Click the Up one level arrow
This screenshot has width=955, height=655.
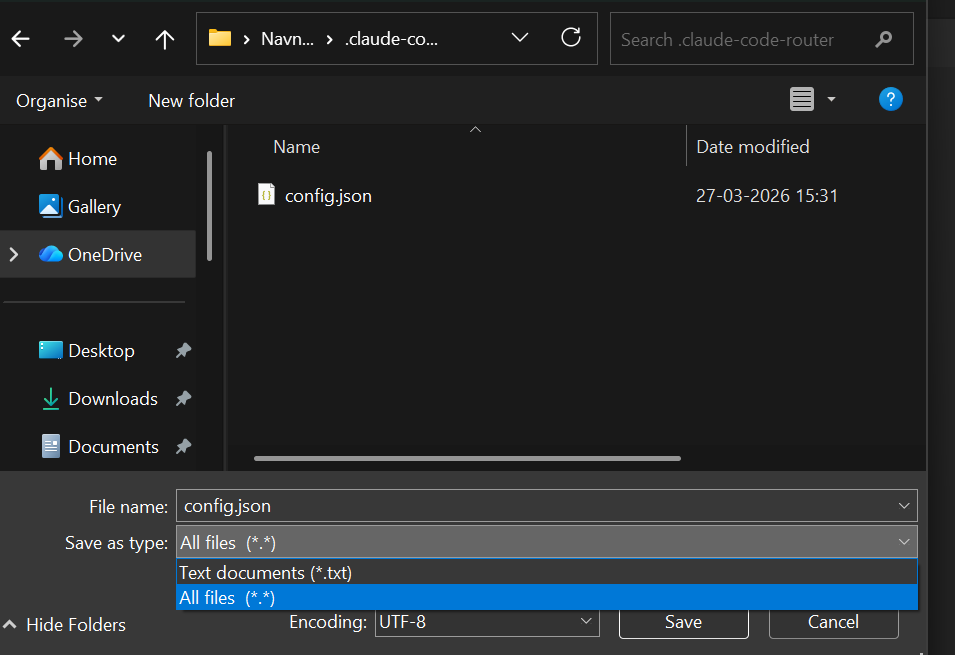pyautogui.click(x=165, y=39)
